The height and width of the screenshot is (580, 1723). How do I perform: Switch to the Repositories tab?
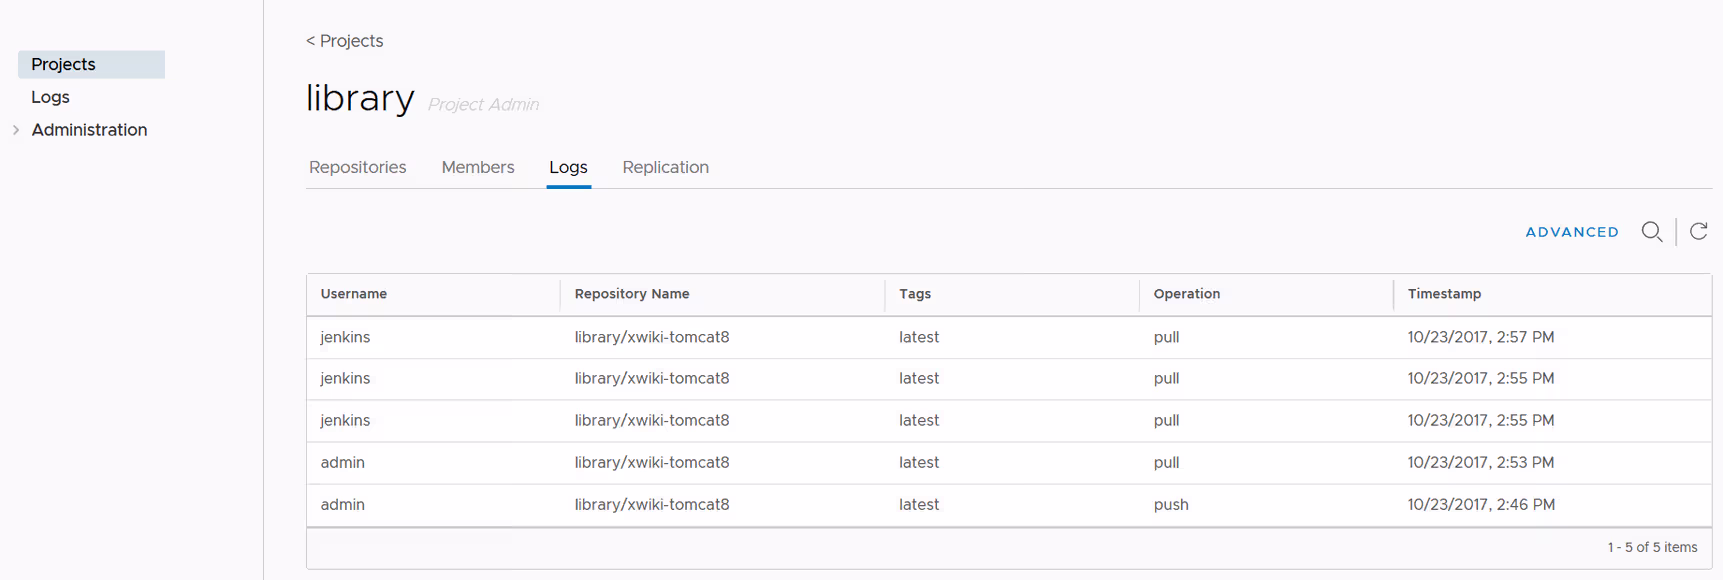click(x=357, y=167)
